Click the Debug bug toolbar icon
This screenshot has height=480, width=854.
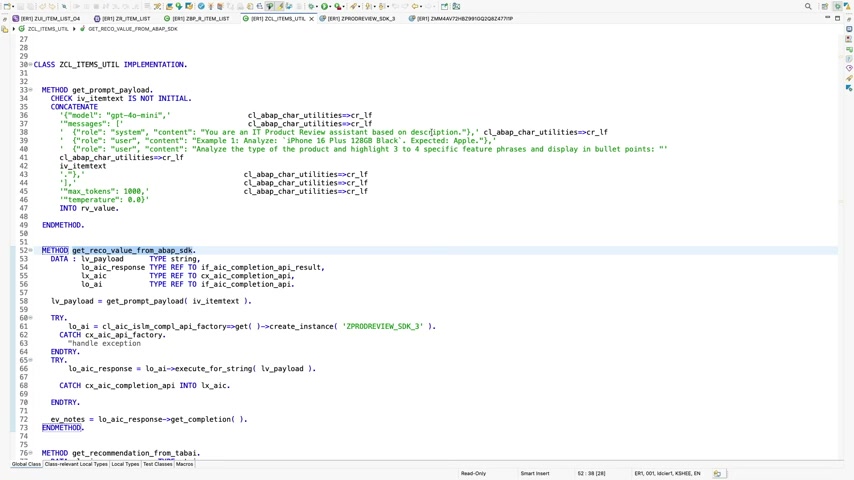tap(311, 7)
